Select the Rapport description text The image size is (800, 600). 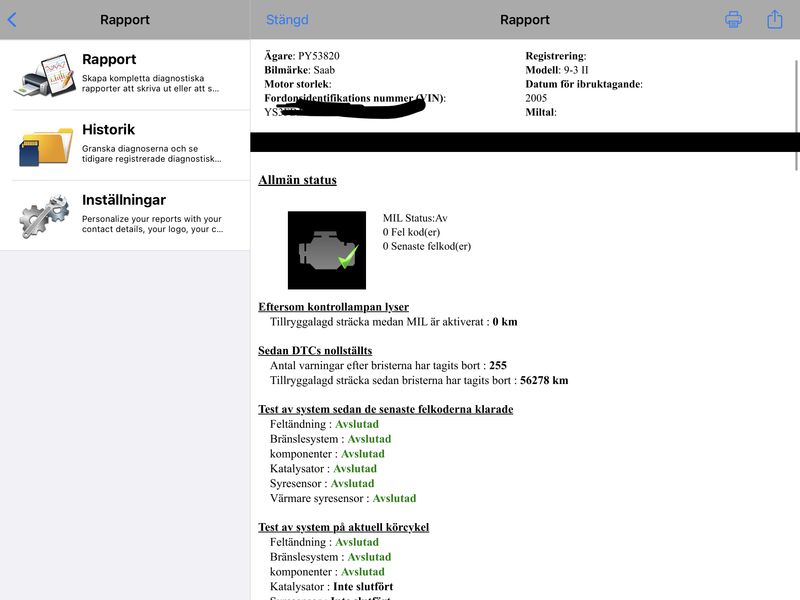point(151,83)
